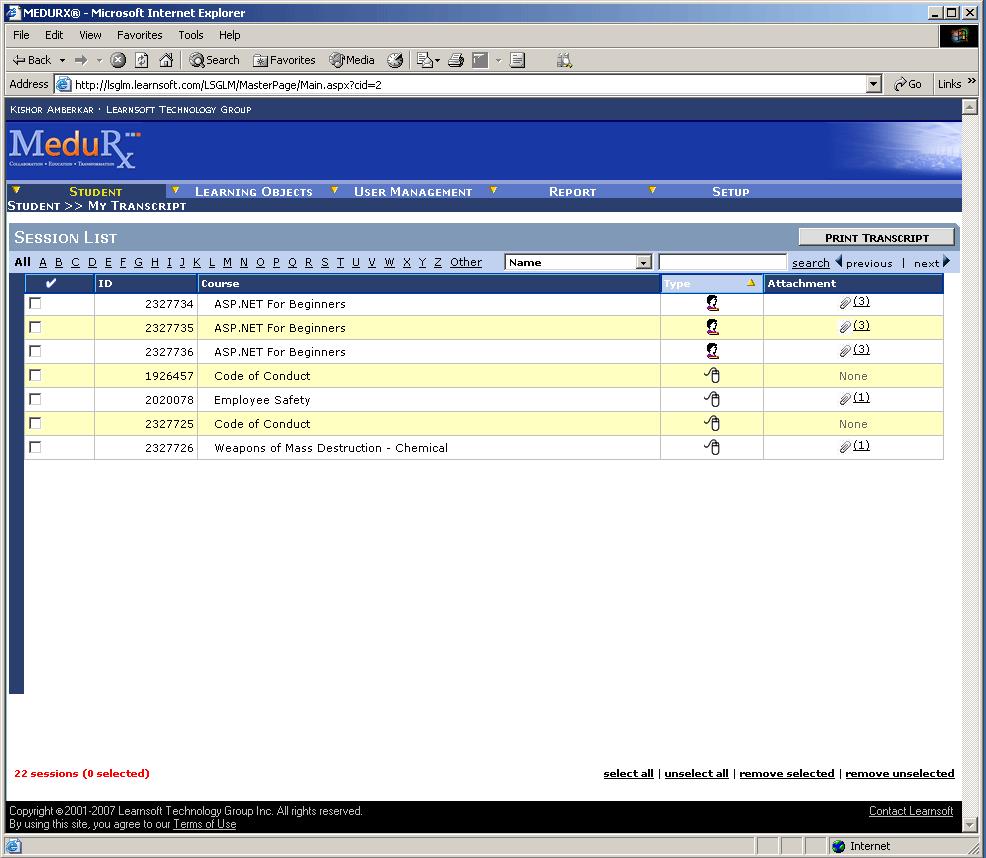Click Print icon in browser toolbar
This screenshot has width=986, height=858.
point(456,60)
